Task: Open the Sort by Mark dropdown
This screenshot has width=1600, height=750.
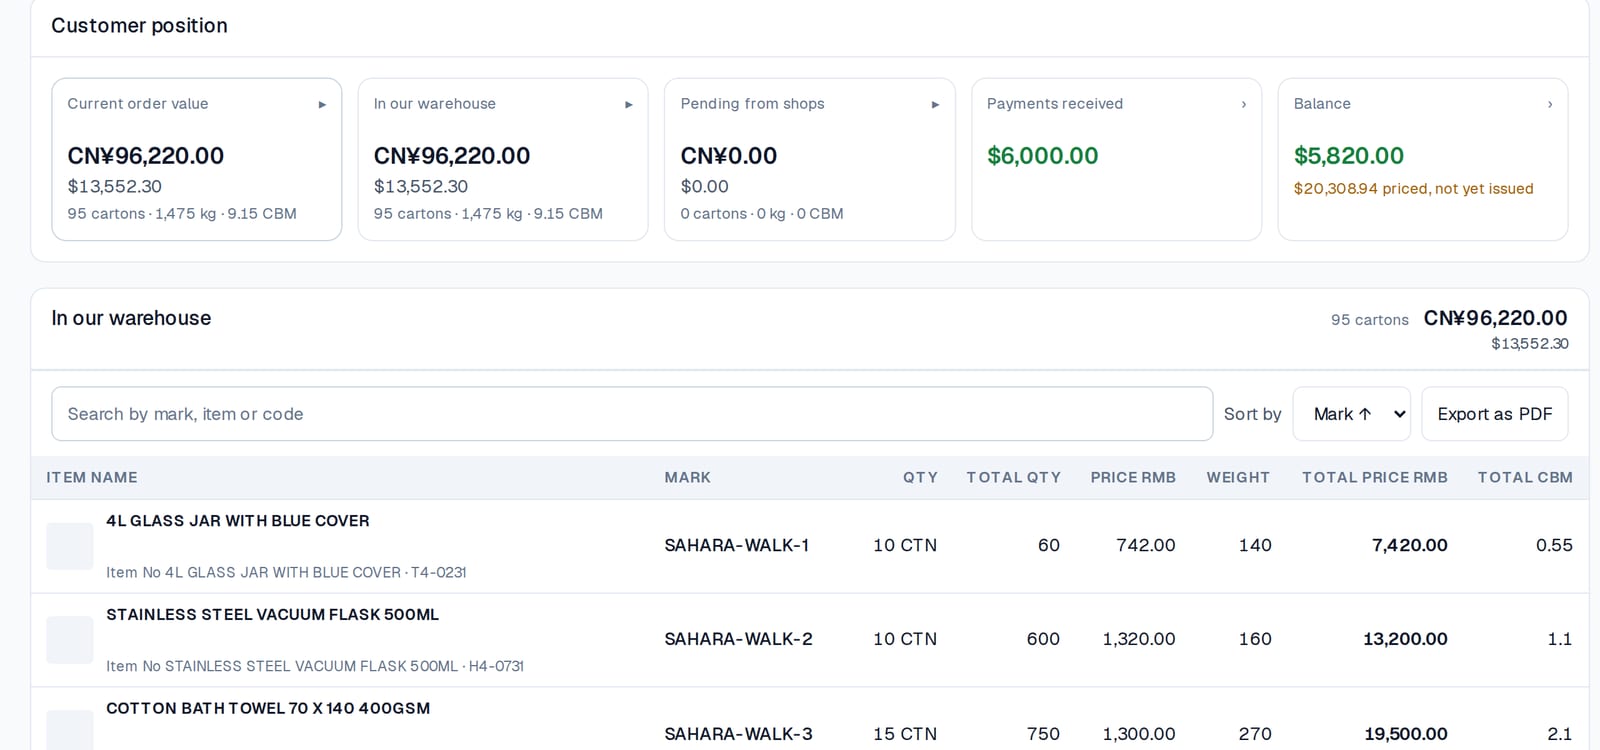Action: click(x=1351, y=414)
